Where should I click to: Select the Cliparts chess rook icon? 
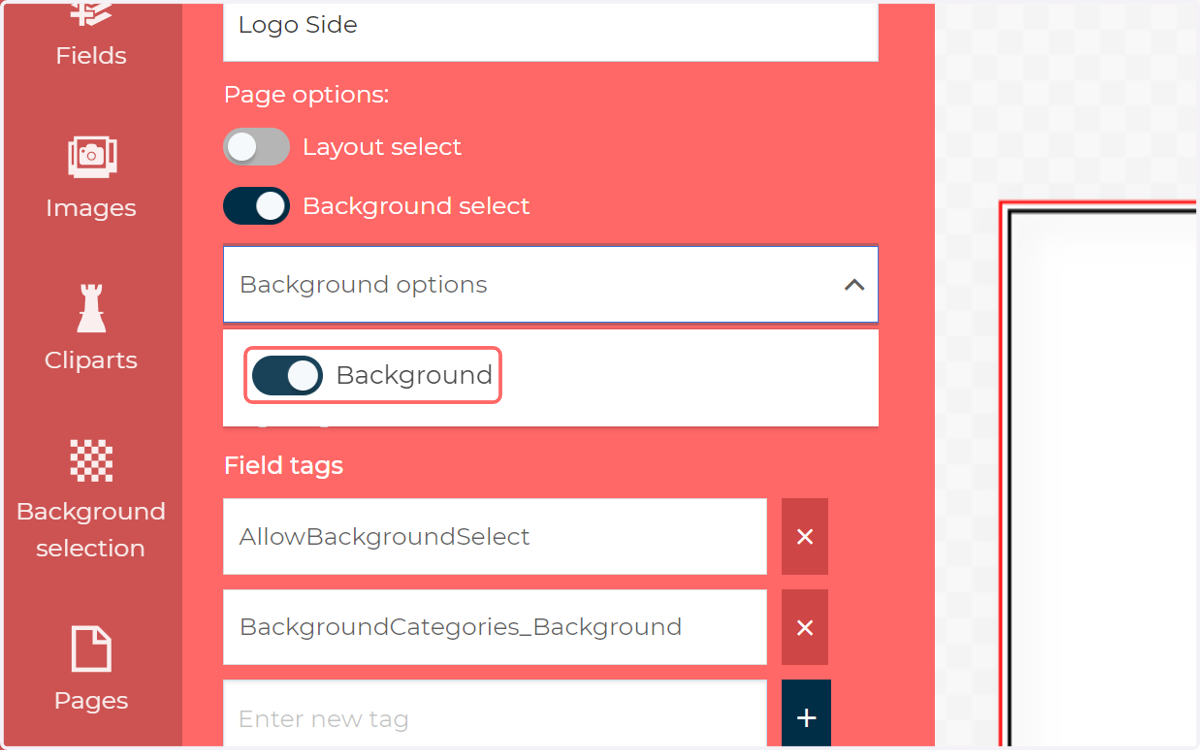[x=91, y=308]
